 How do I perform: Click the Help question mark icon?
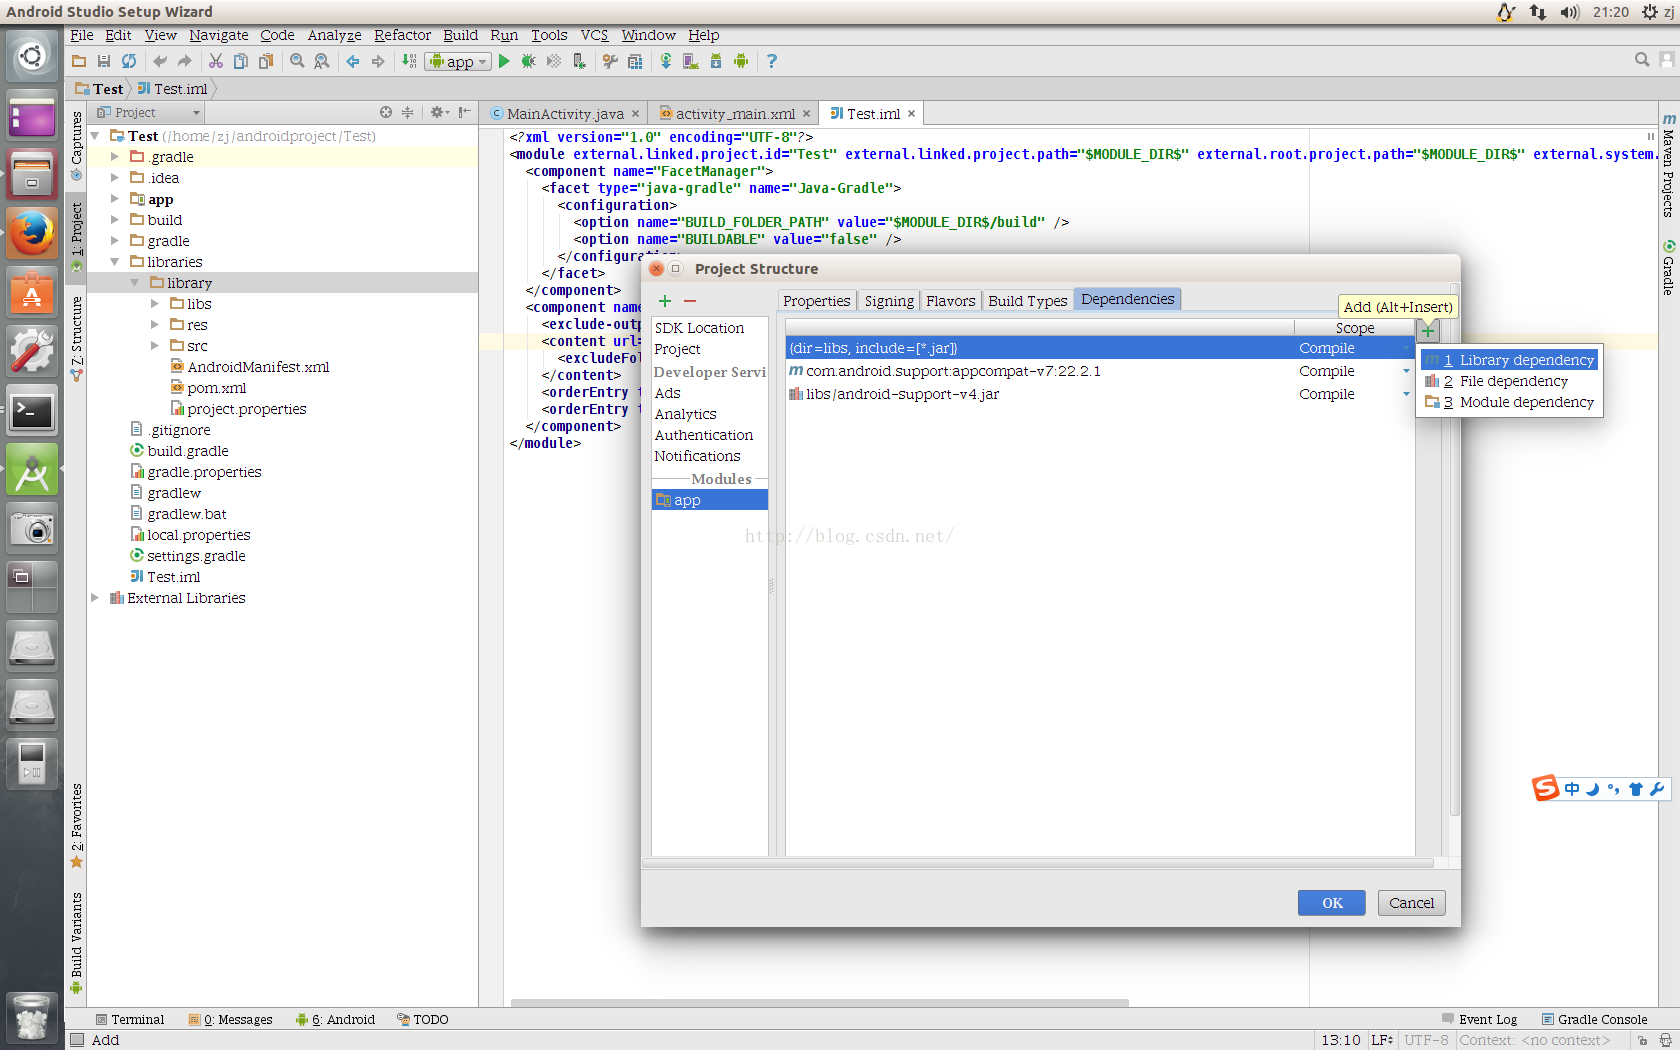[x=772, y=61]
